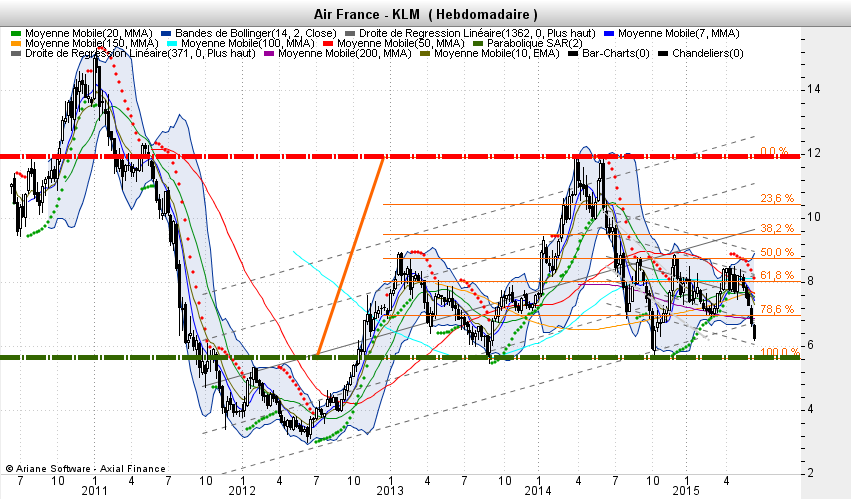Click the 2012 year label on time axis
Screen dimensions: 851x499
(x=242, y=491)
